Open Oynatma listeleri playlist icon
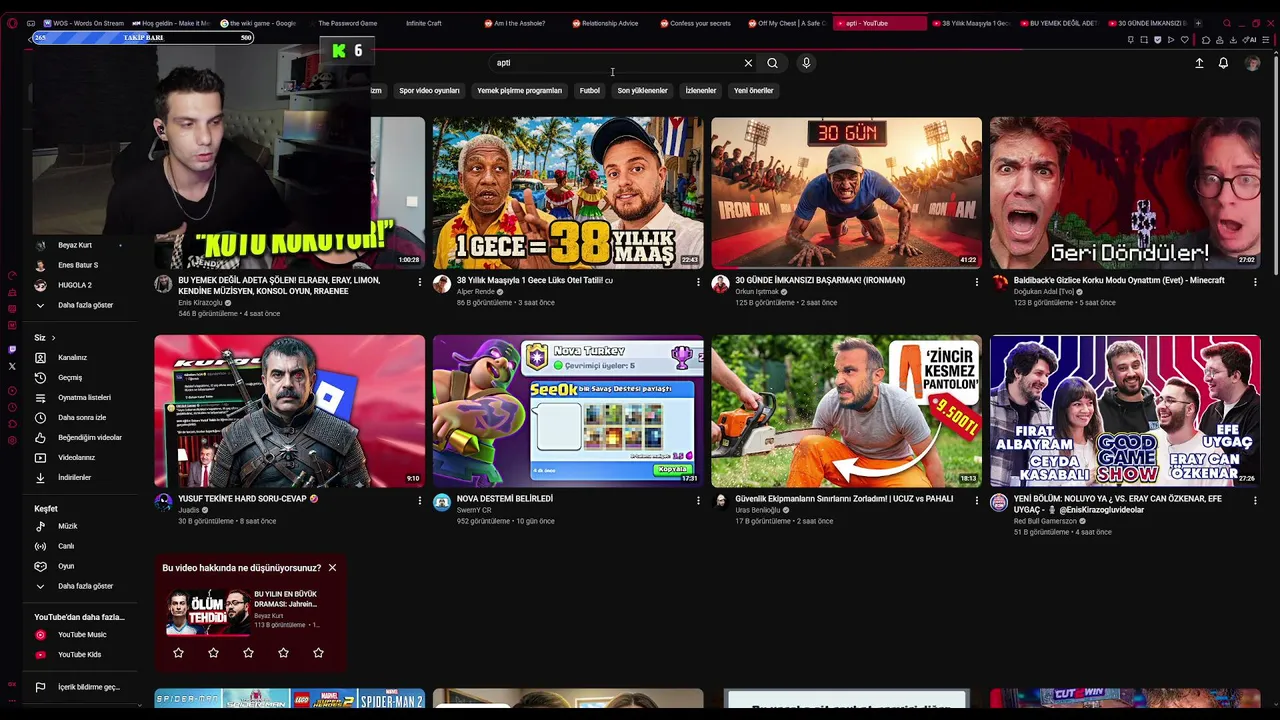 coord(40,397)
